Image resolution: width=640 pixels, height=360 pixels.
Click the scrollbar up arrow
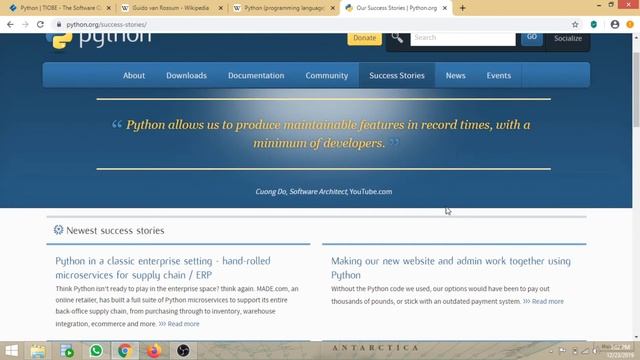636,37
